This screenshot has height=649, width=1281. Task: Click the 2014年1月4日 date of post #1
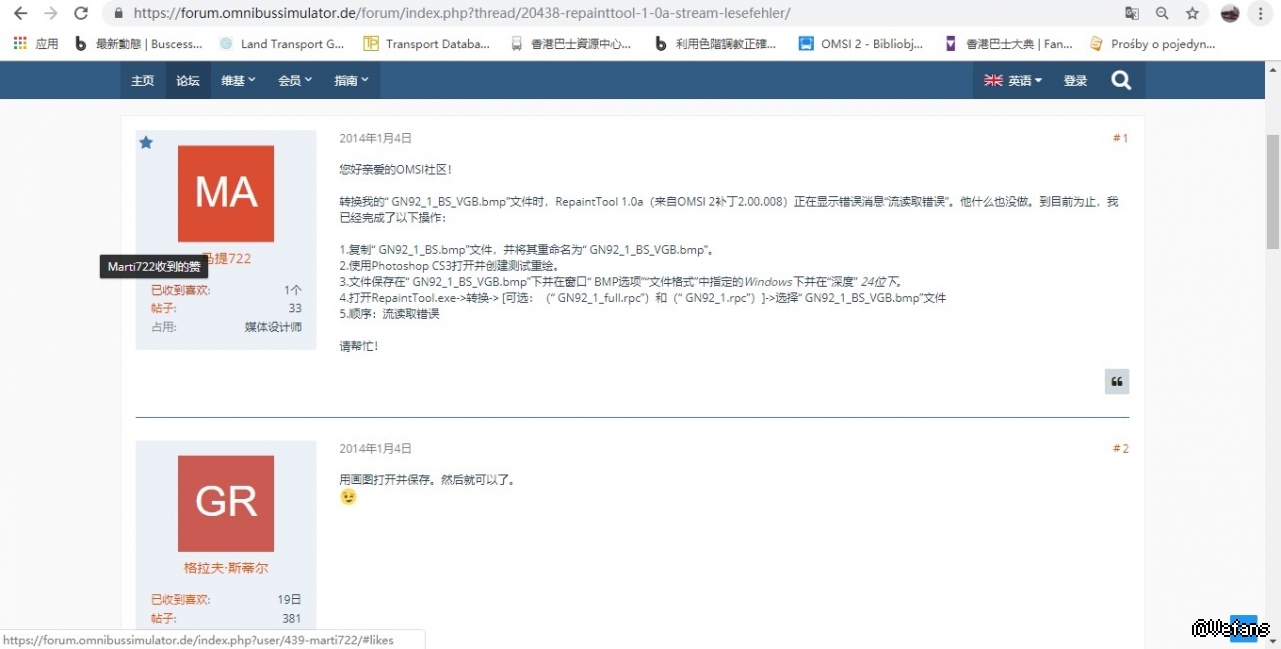pyautogui.click(x=375, y=138)
